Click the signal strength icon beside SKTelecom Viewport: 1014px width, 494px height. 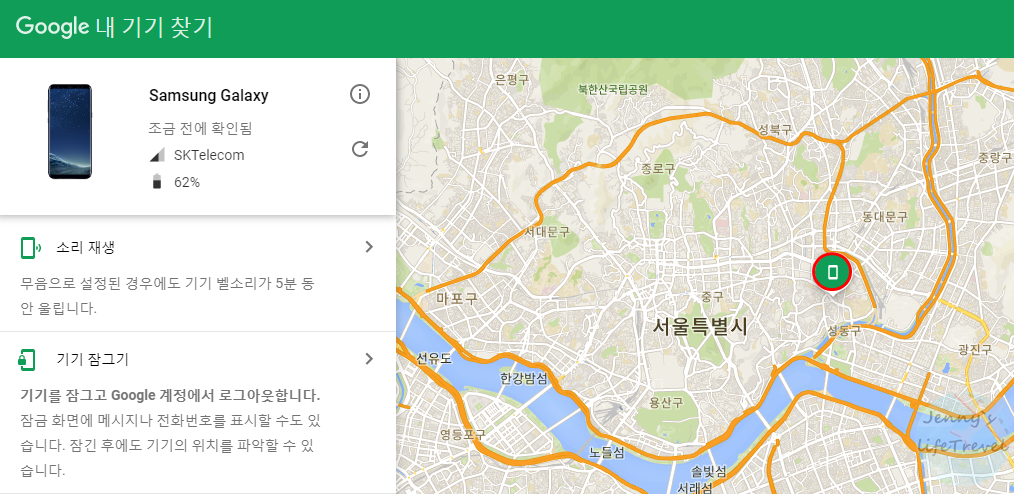coord(156,155)
